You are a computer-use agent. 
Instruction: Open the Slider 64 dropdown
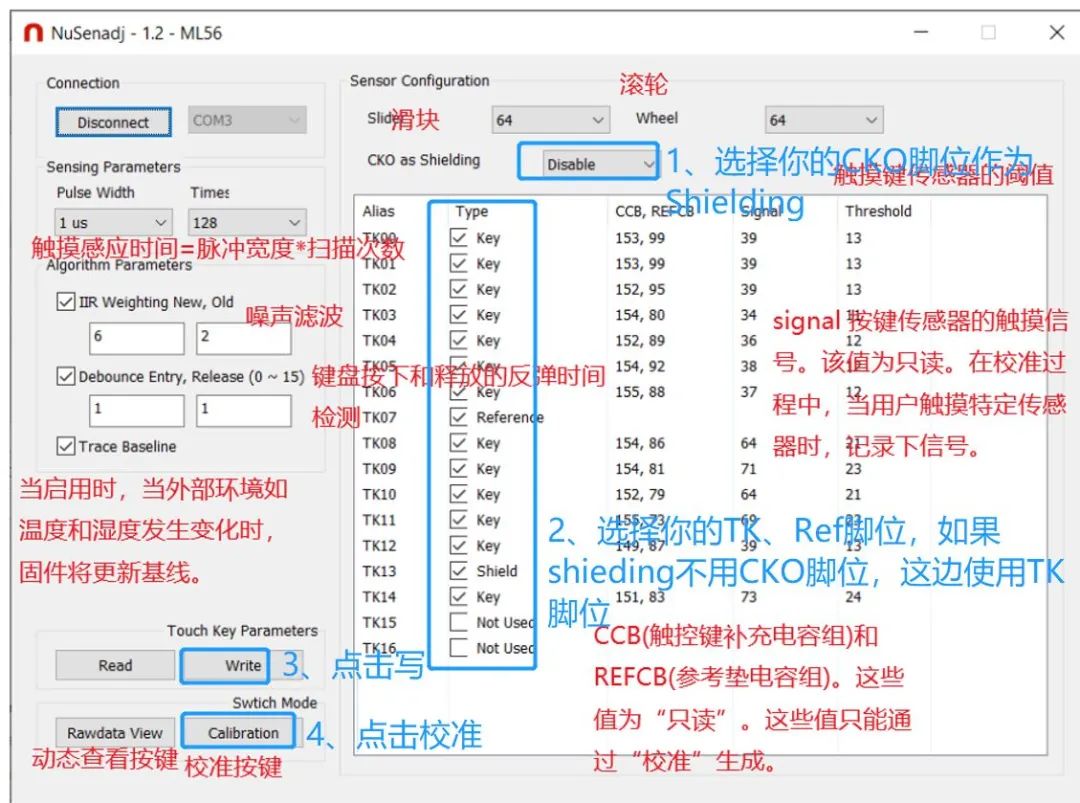[551, 120]
